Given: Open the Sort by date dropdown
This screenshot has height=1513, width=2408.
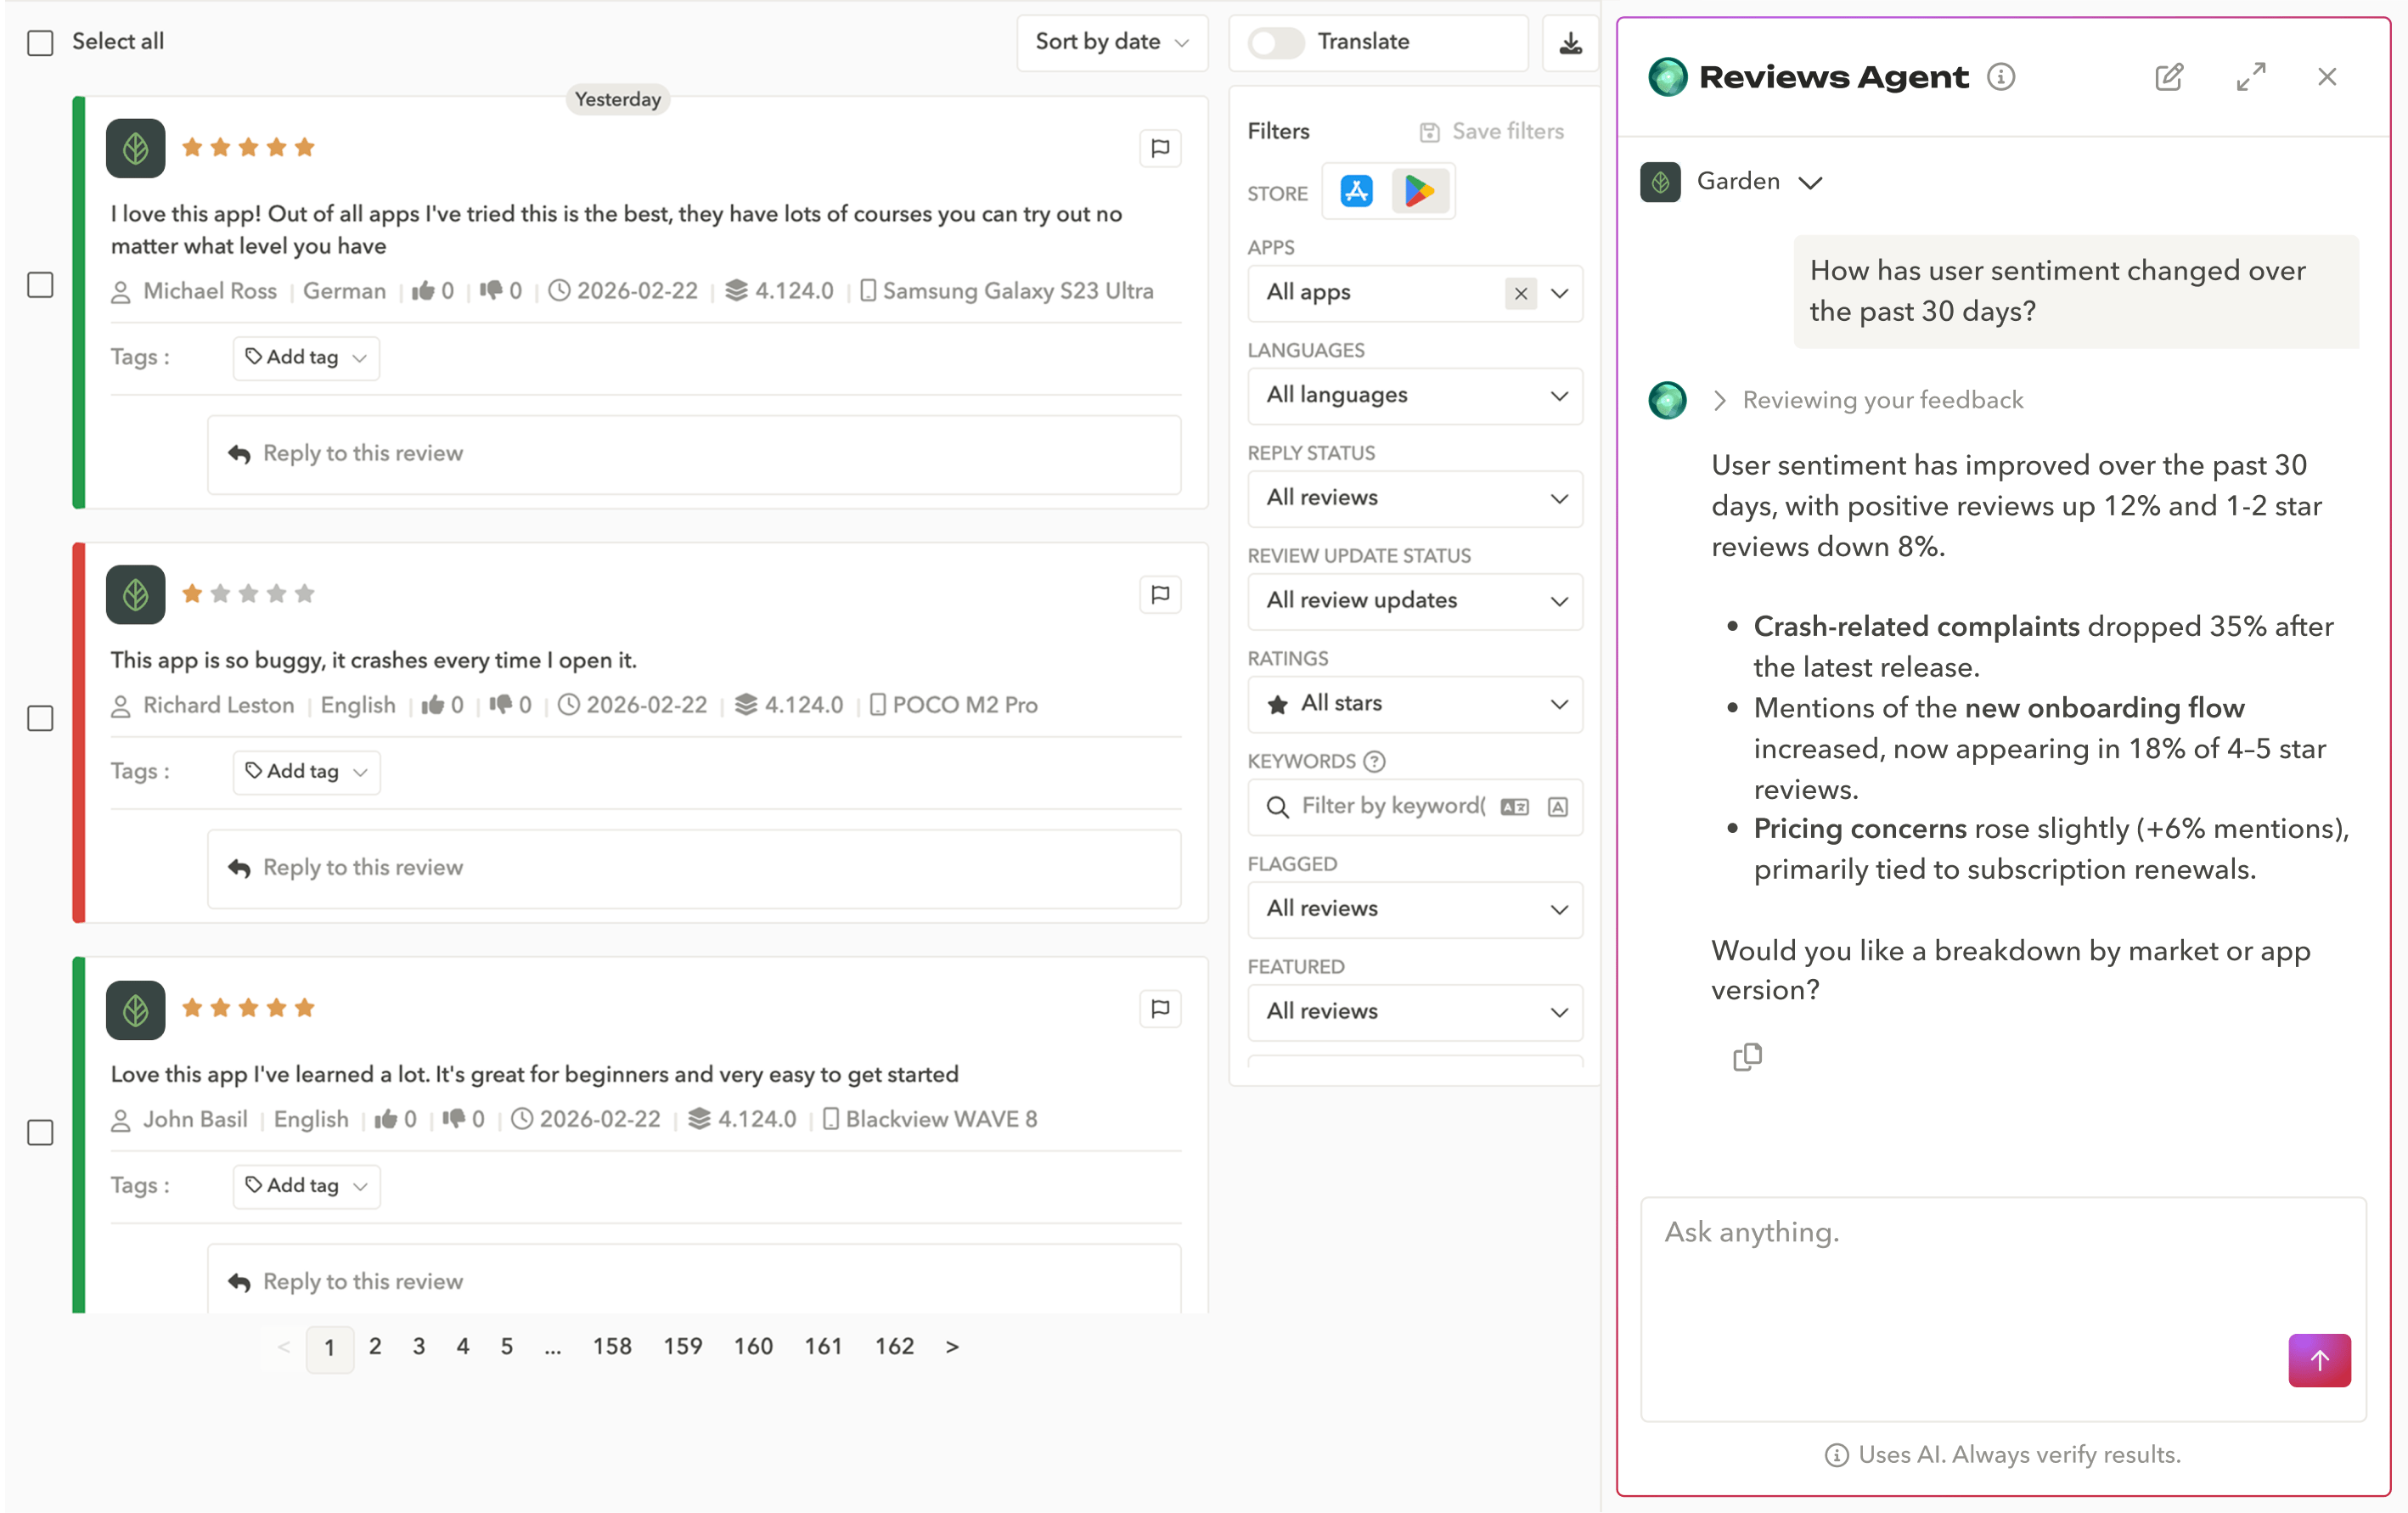Looking at the screenshot, I should [x=1111, y=42].
